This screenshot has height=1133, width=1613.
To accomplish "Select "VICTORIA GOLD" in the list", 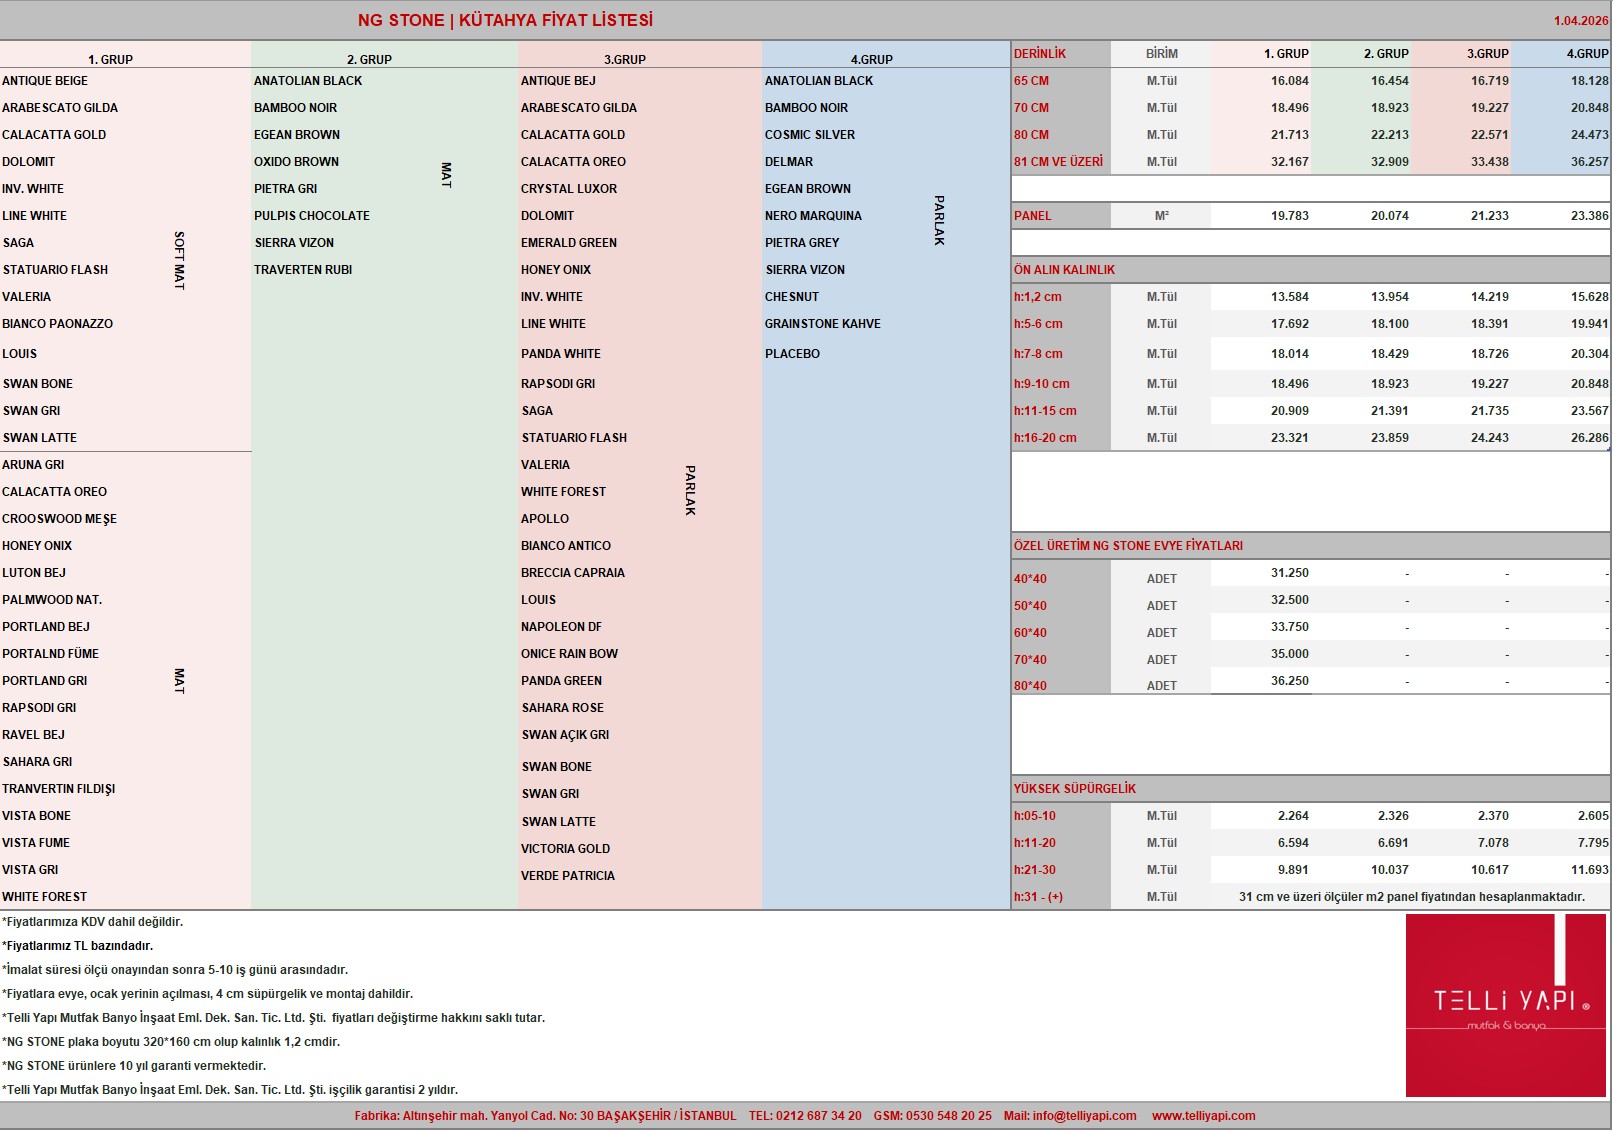I will 565,849.
